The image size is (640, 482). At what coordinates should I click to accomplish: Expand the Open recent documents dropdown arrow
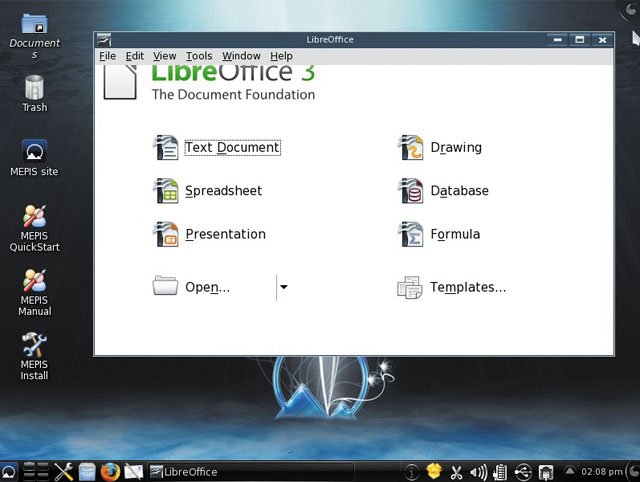pyautogui.click(x=284, y=288)
